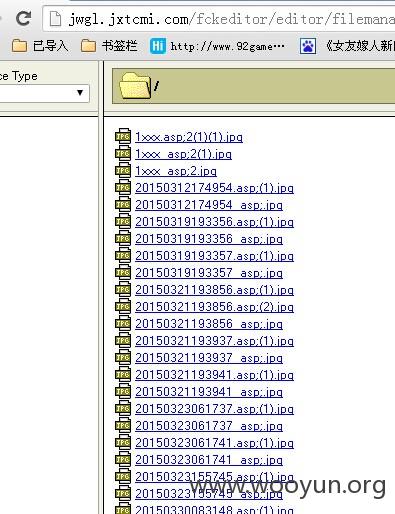Click JPG icon beside 20150321193856.asp;(2).jpg
This screenshot has width=395, height=514.
[x=123, y=306]
